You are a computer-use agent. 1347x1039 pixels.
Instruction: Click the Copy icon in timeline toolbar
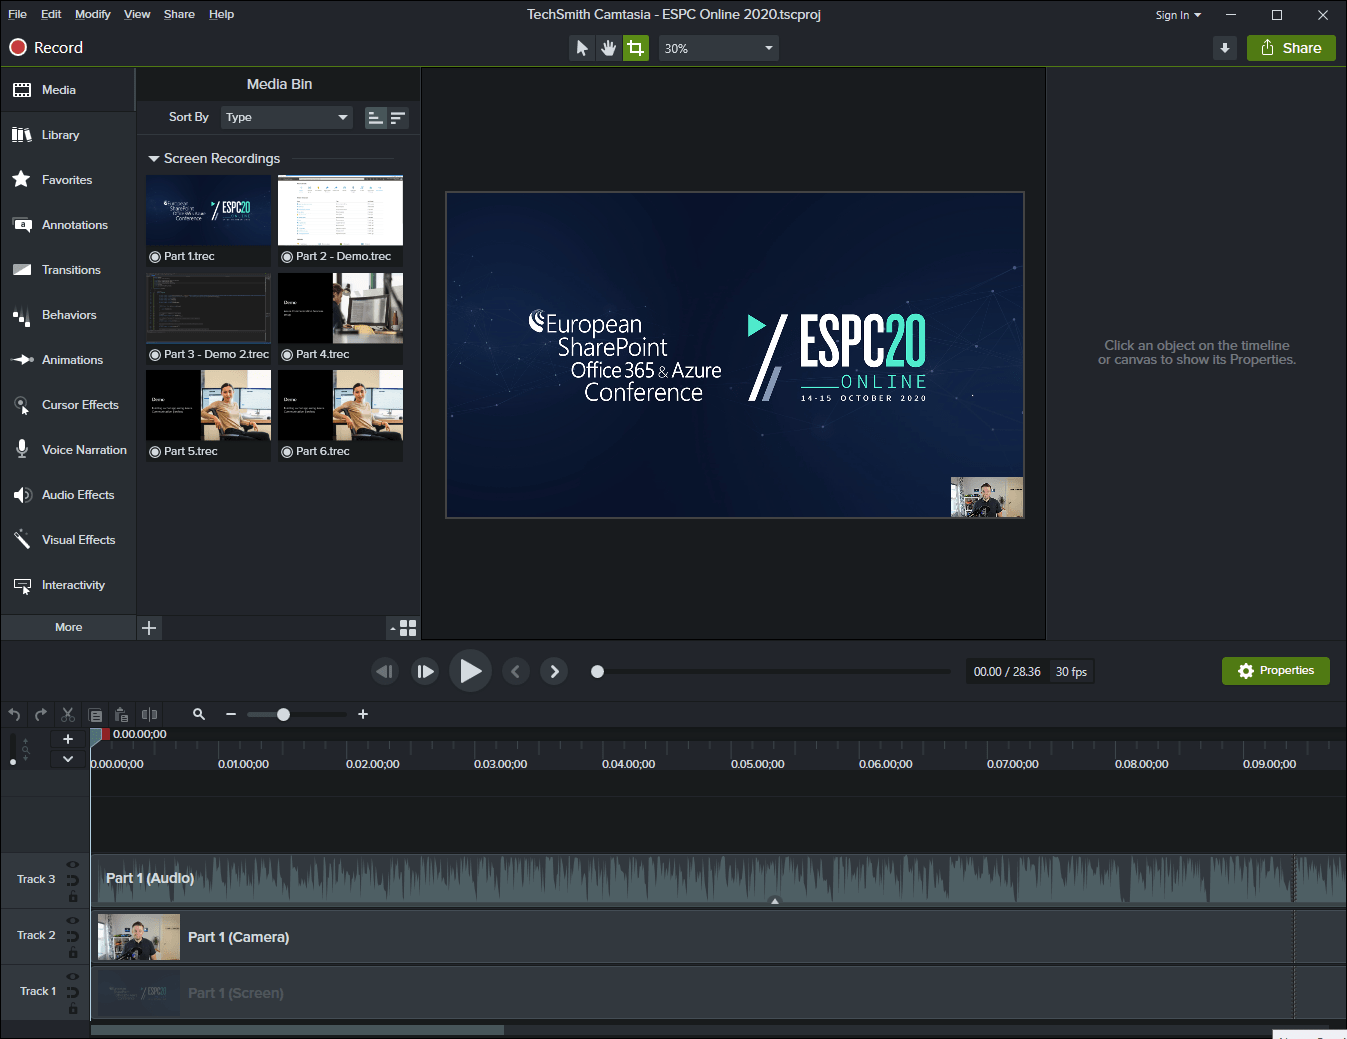(95, 715)
